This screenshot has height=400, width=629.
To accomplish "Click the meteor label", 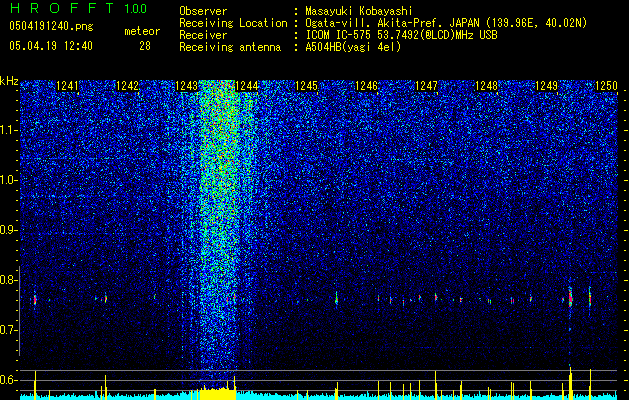I will point(142,31).
